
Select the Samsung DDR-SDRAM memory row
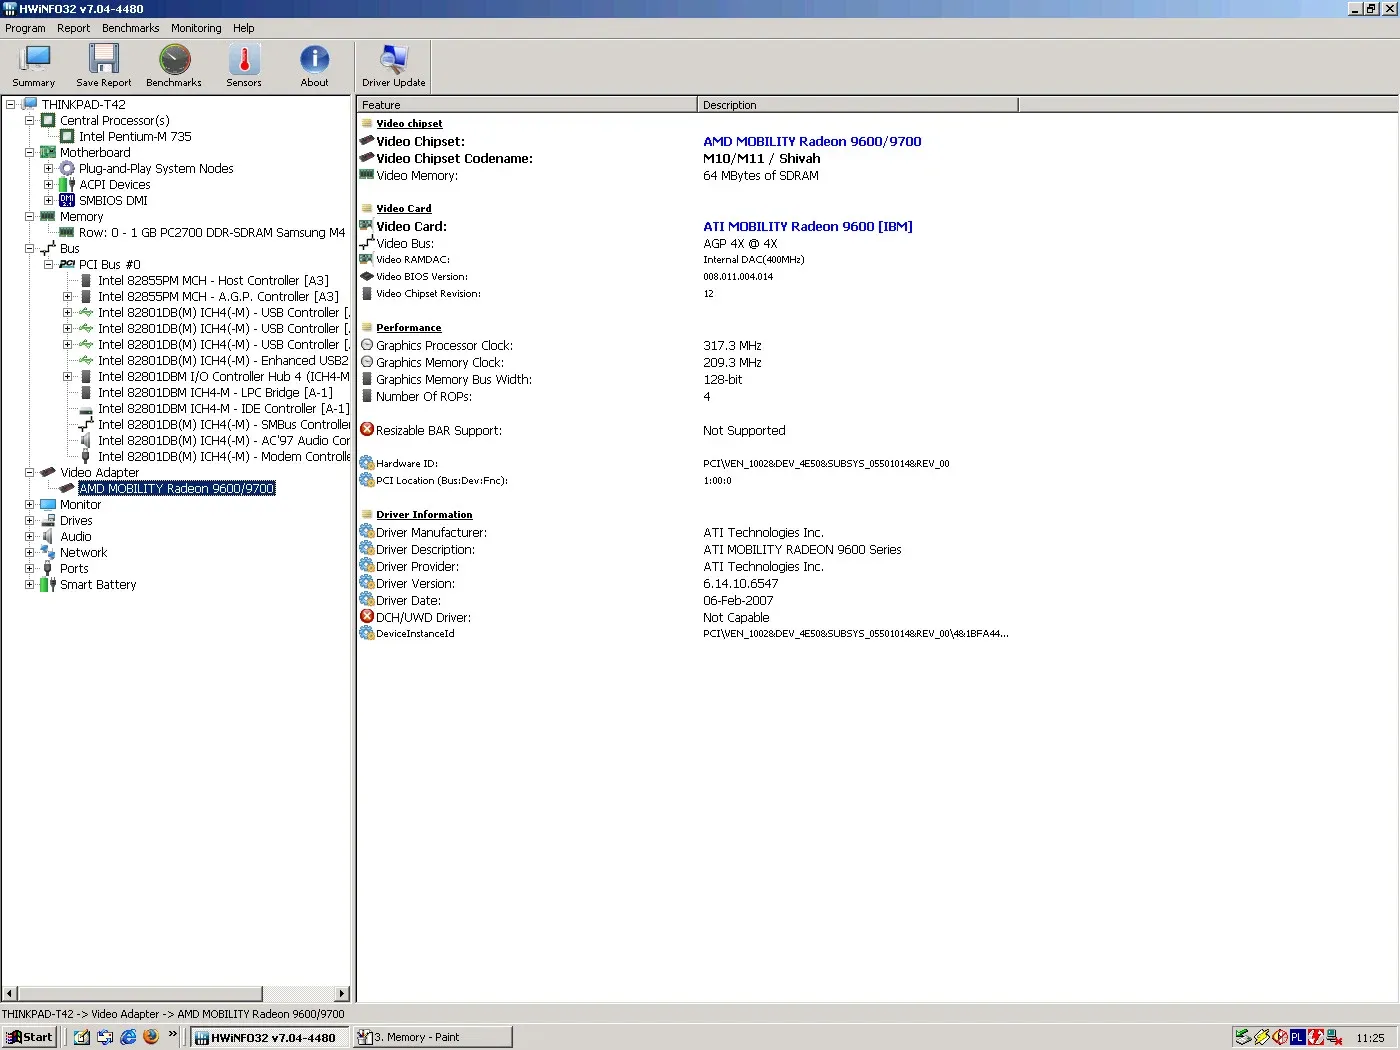pos(212,232)
